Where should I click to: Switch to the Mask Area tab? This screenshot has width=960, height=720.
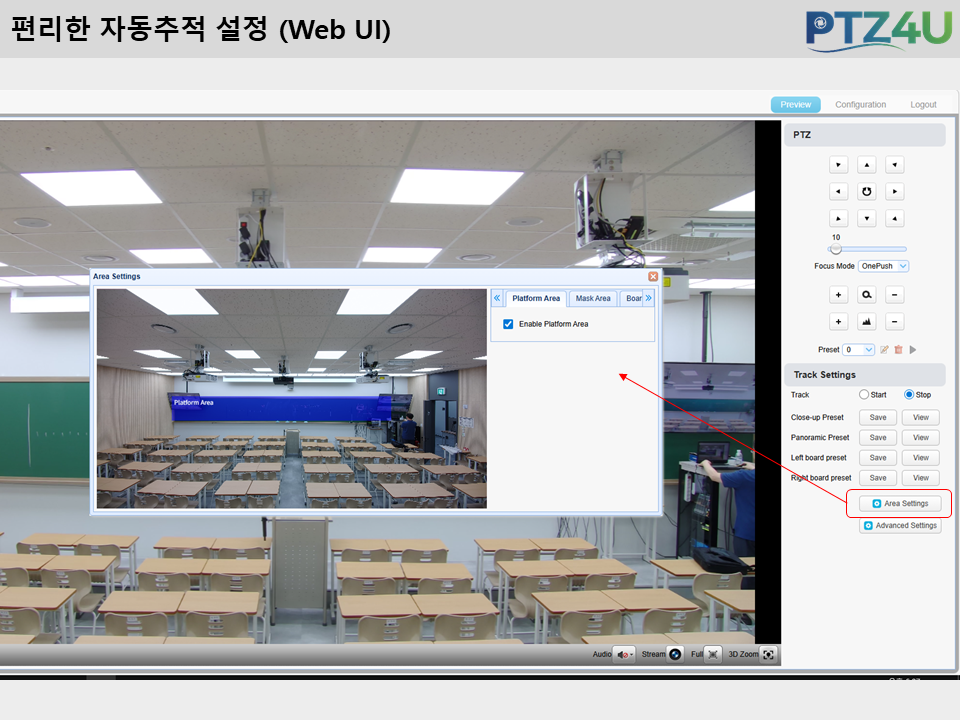(x=593, y=298)
